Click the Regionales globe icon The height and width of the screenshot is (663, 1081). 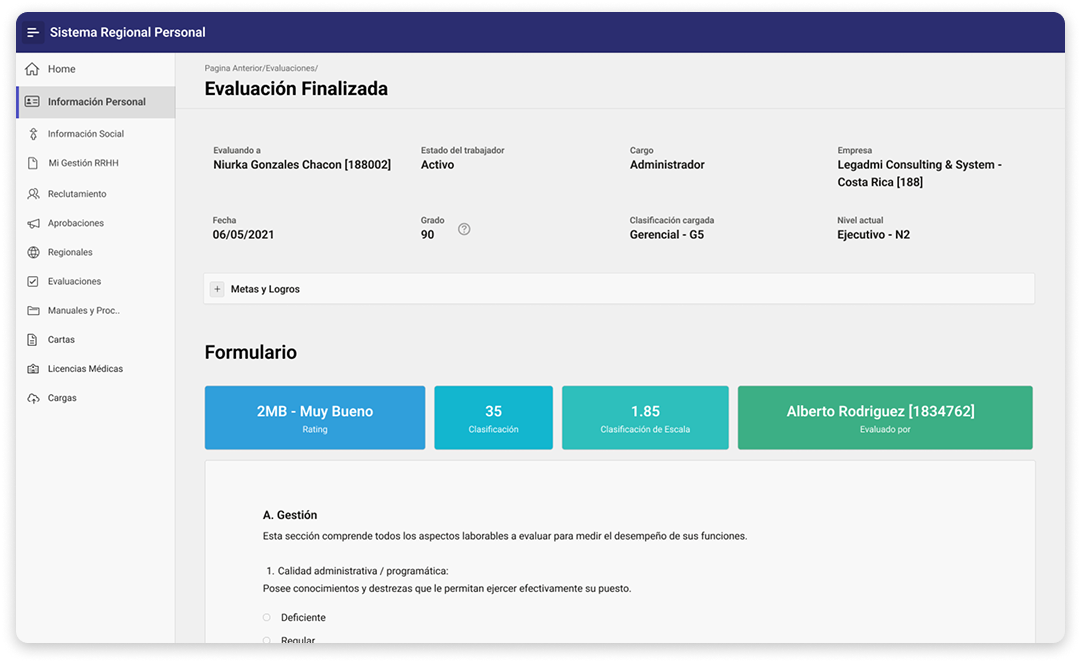33,252
